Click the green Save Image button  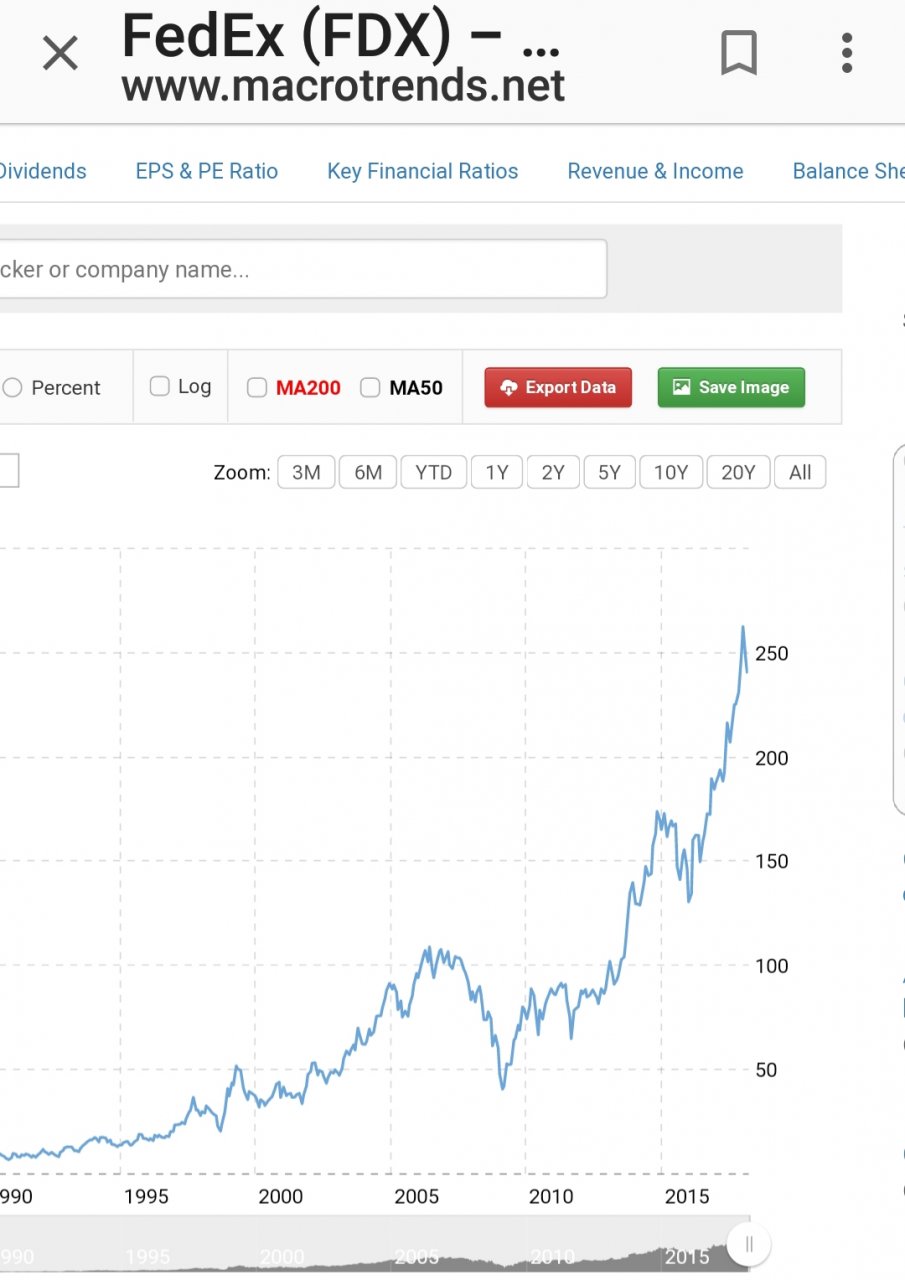coord(731,387)
